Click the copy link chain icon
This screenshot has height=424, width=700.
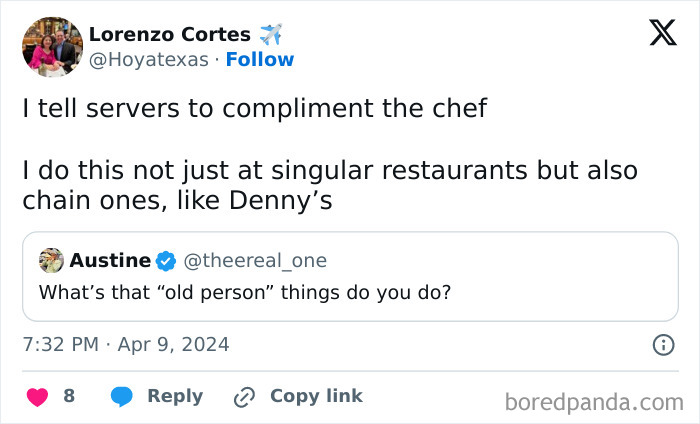[243, 397]
